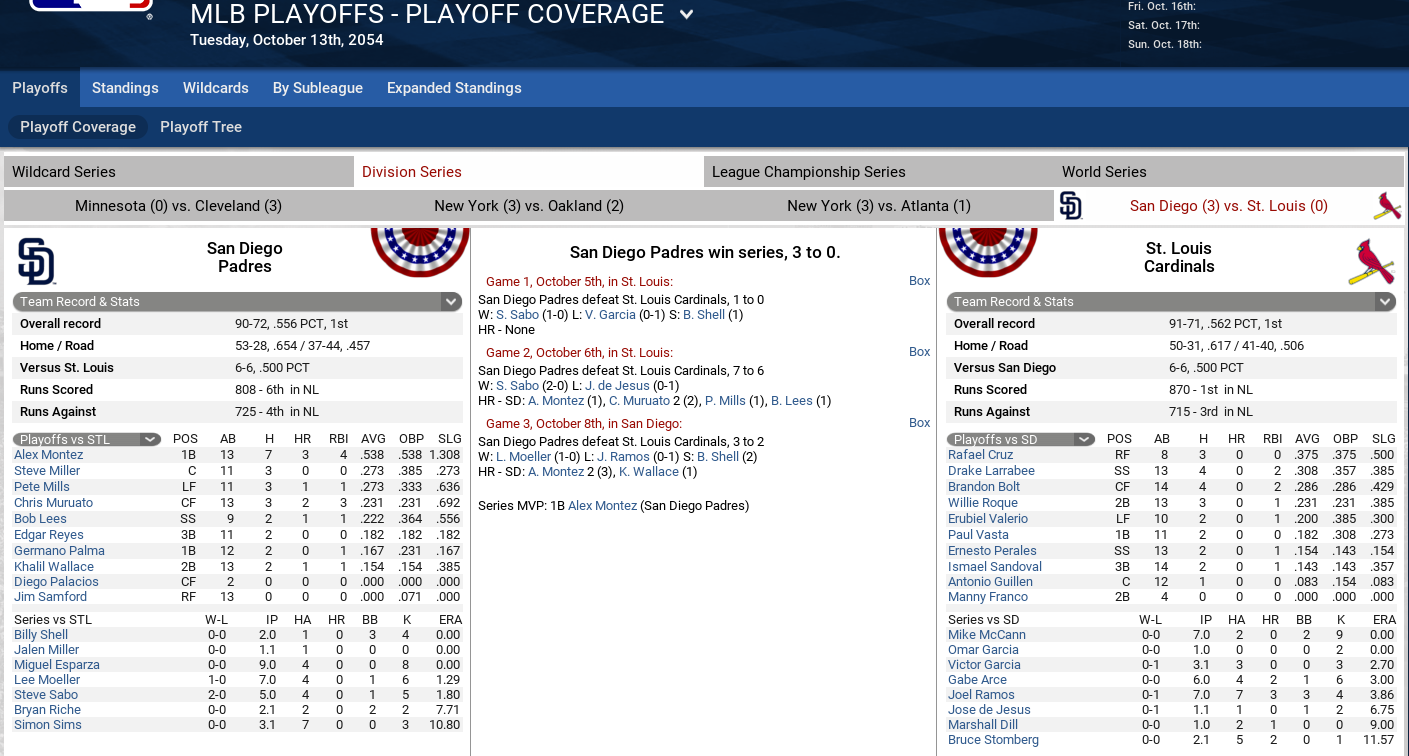This screenshot has height=756, width=1409.
Task: Click patriotic bunting above Cardinals panel
Action: pyautogui.click(x=988, y=249)
